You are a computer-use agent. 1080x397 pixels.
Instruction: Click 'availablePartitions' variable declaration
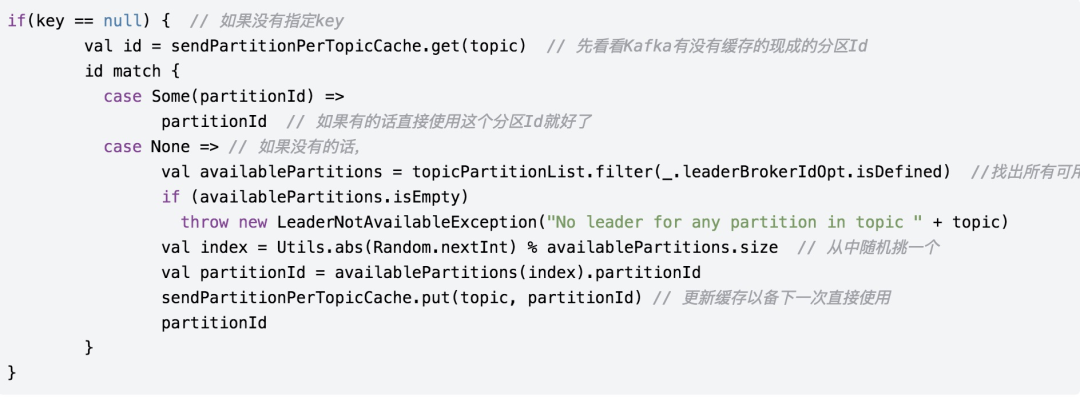tap(291, 172)
